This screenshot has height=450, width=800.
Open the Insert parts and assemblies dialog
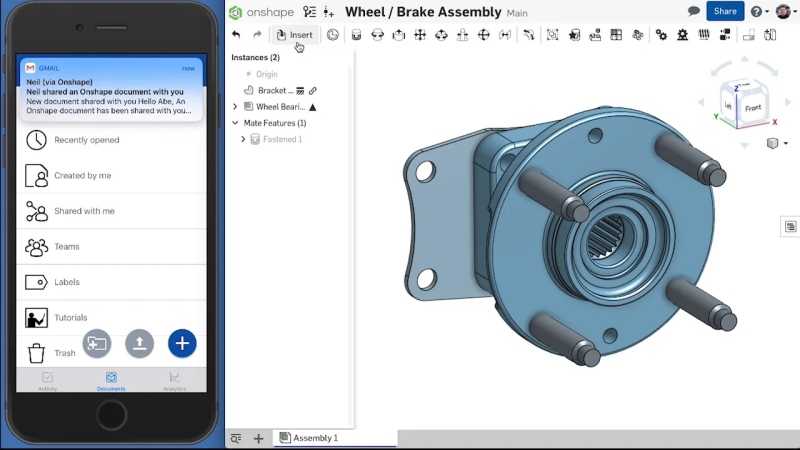[294, 35]
